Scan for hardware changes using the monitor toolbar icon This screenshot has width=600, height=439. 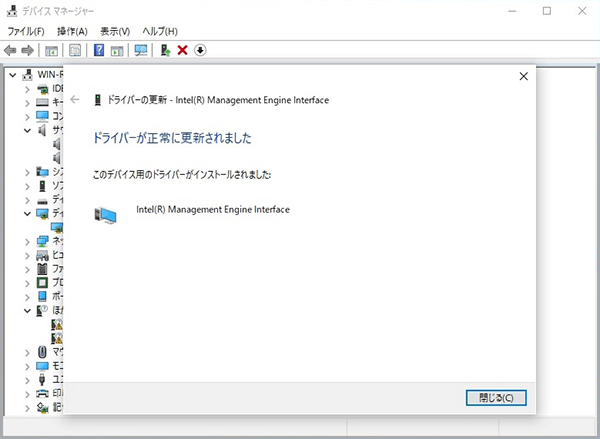pos(141,50)
